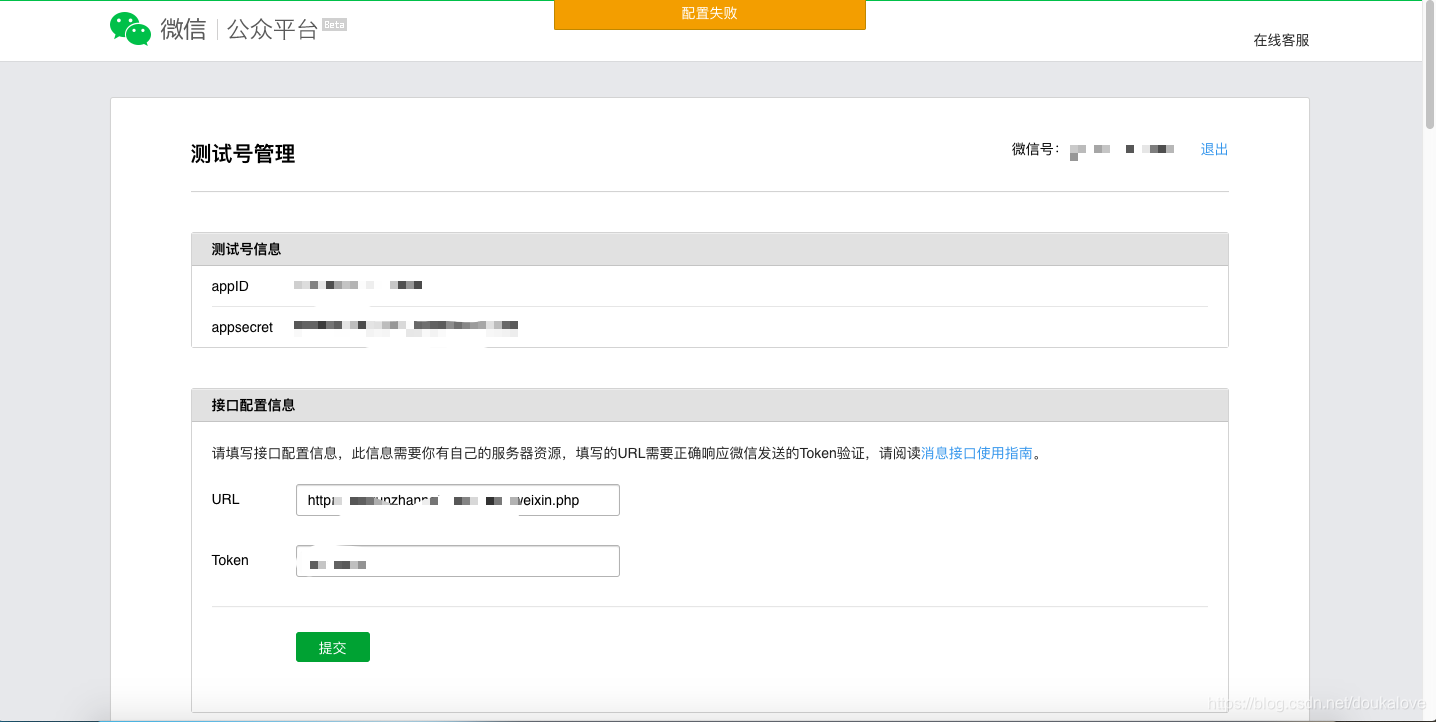Click the 配置失败 notification banner
The image size is (1436, 722).
click(x=710, y=14)
